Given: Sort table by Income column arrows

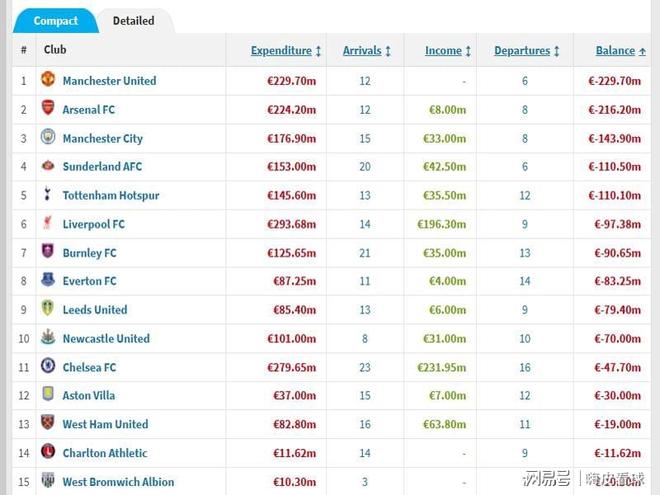Looking at the screenshot, I should (468, 51).
